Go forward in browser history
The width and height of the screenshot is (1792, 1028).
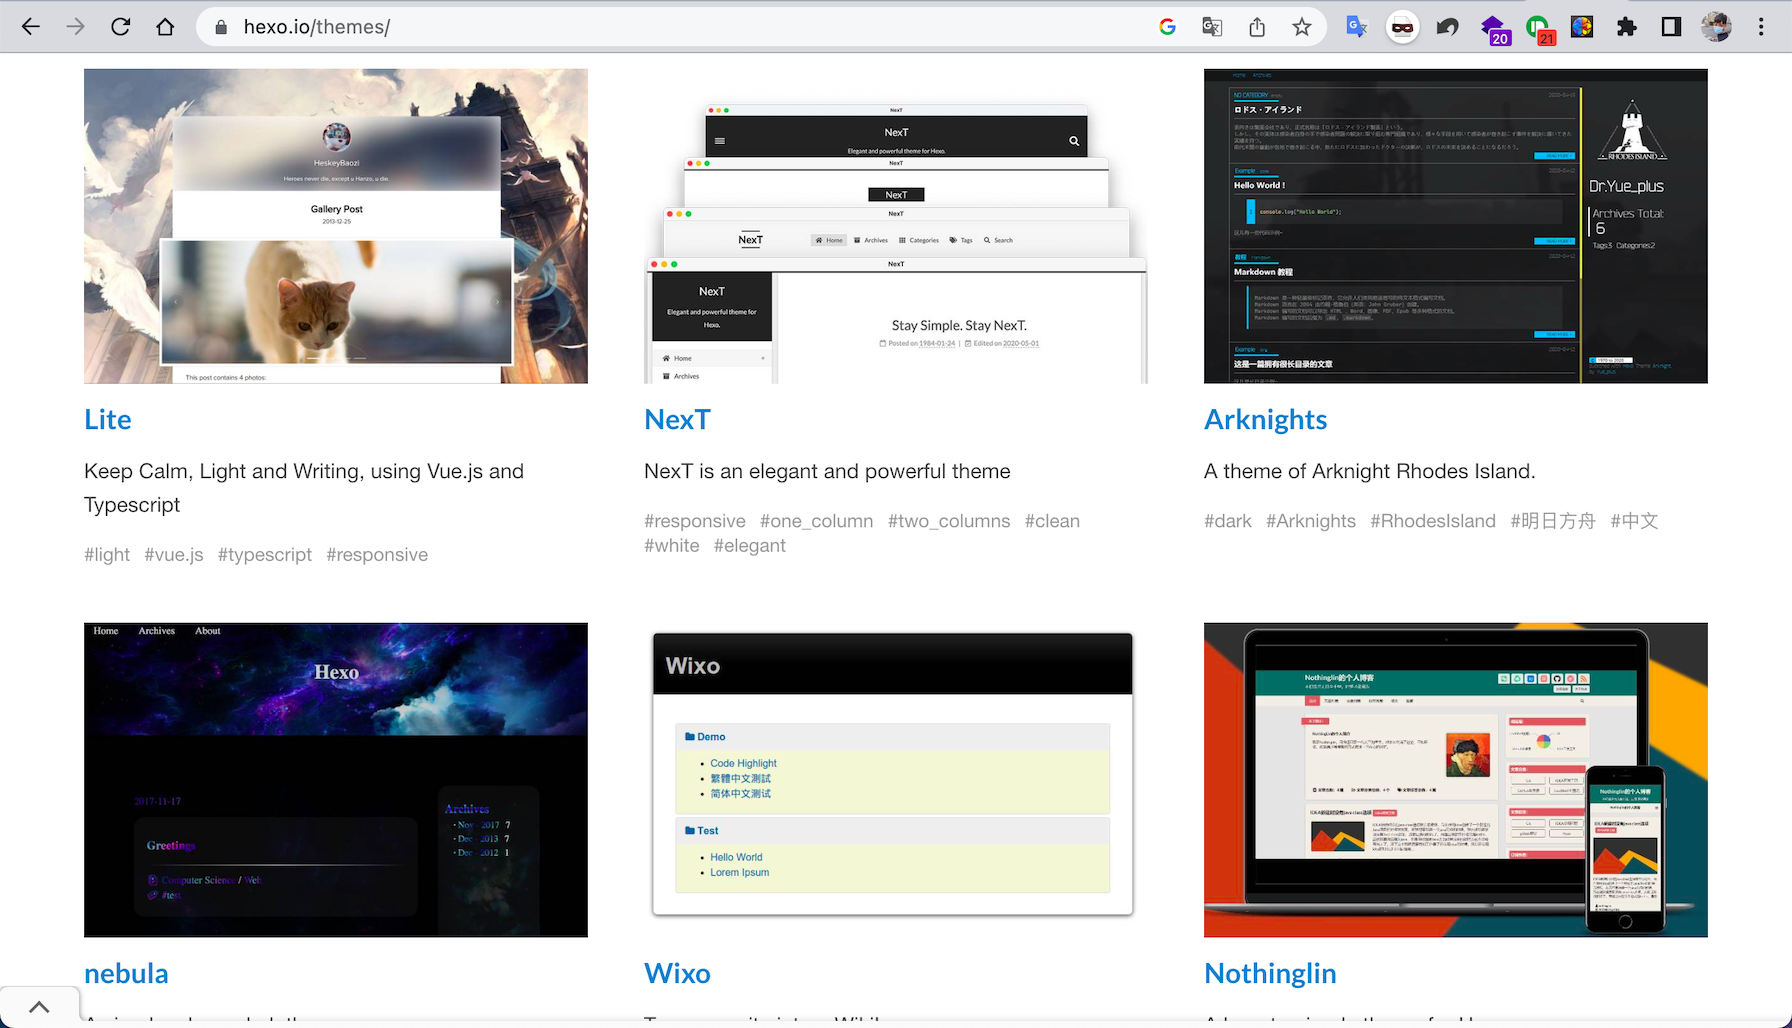(75, 27)
